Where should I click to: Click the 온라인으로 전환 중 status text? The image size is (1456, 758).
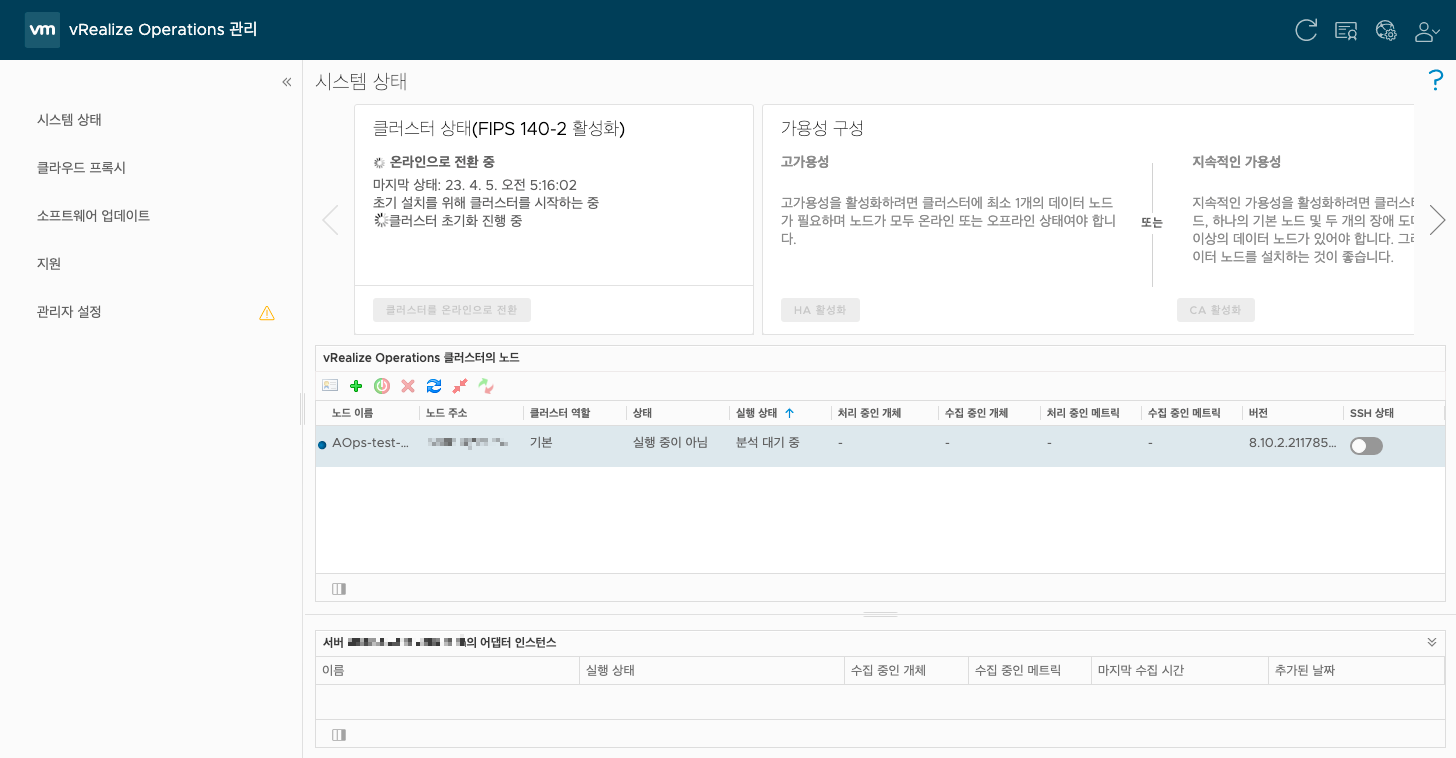(x=442, y=162)
